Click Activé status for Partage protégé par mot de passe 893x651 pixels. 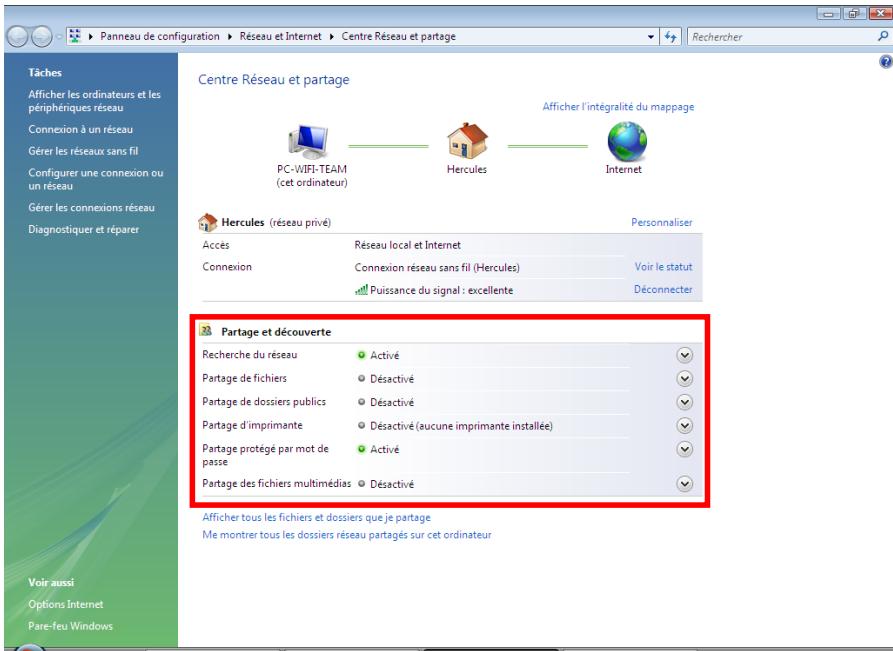point(384,449)
